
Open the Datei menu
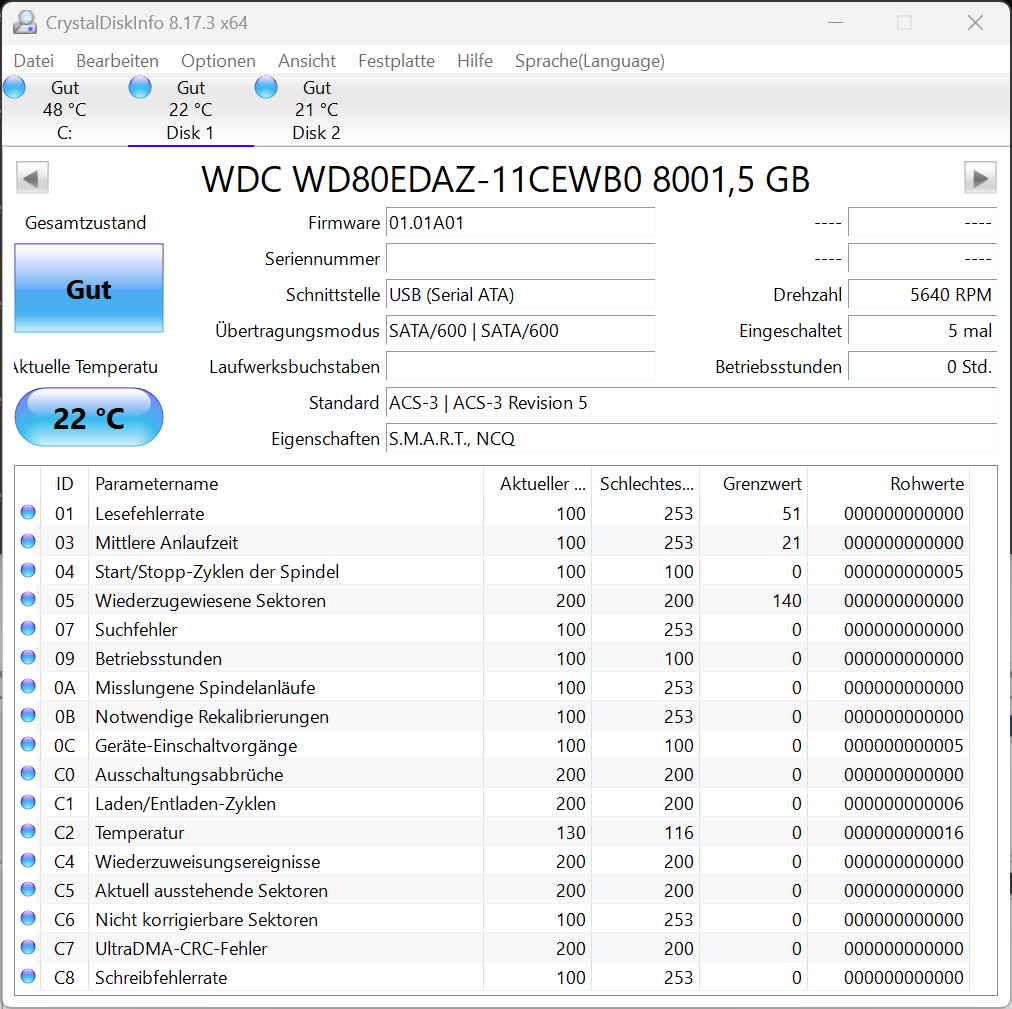coord(34,61)
